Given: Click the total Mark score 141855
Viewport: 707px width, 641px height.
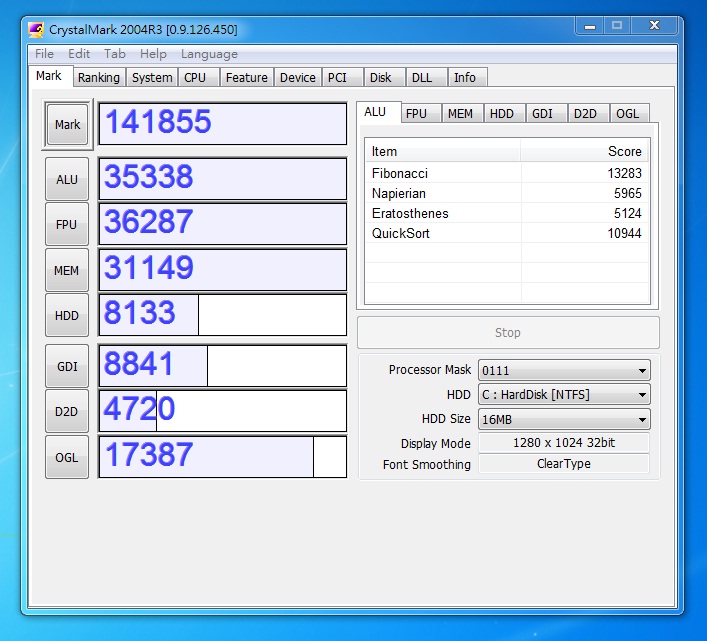Looking at the screenshot, I should [x=223, y=124].
